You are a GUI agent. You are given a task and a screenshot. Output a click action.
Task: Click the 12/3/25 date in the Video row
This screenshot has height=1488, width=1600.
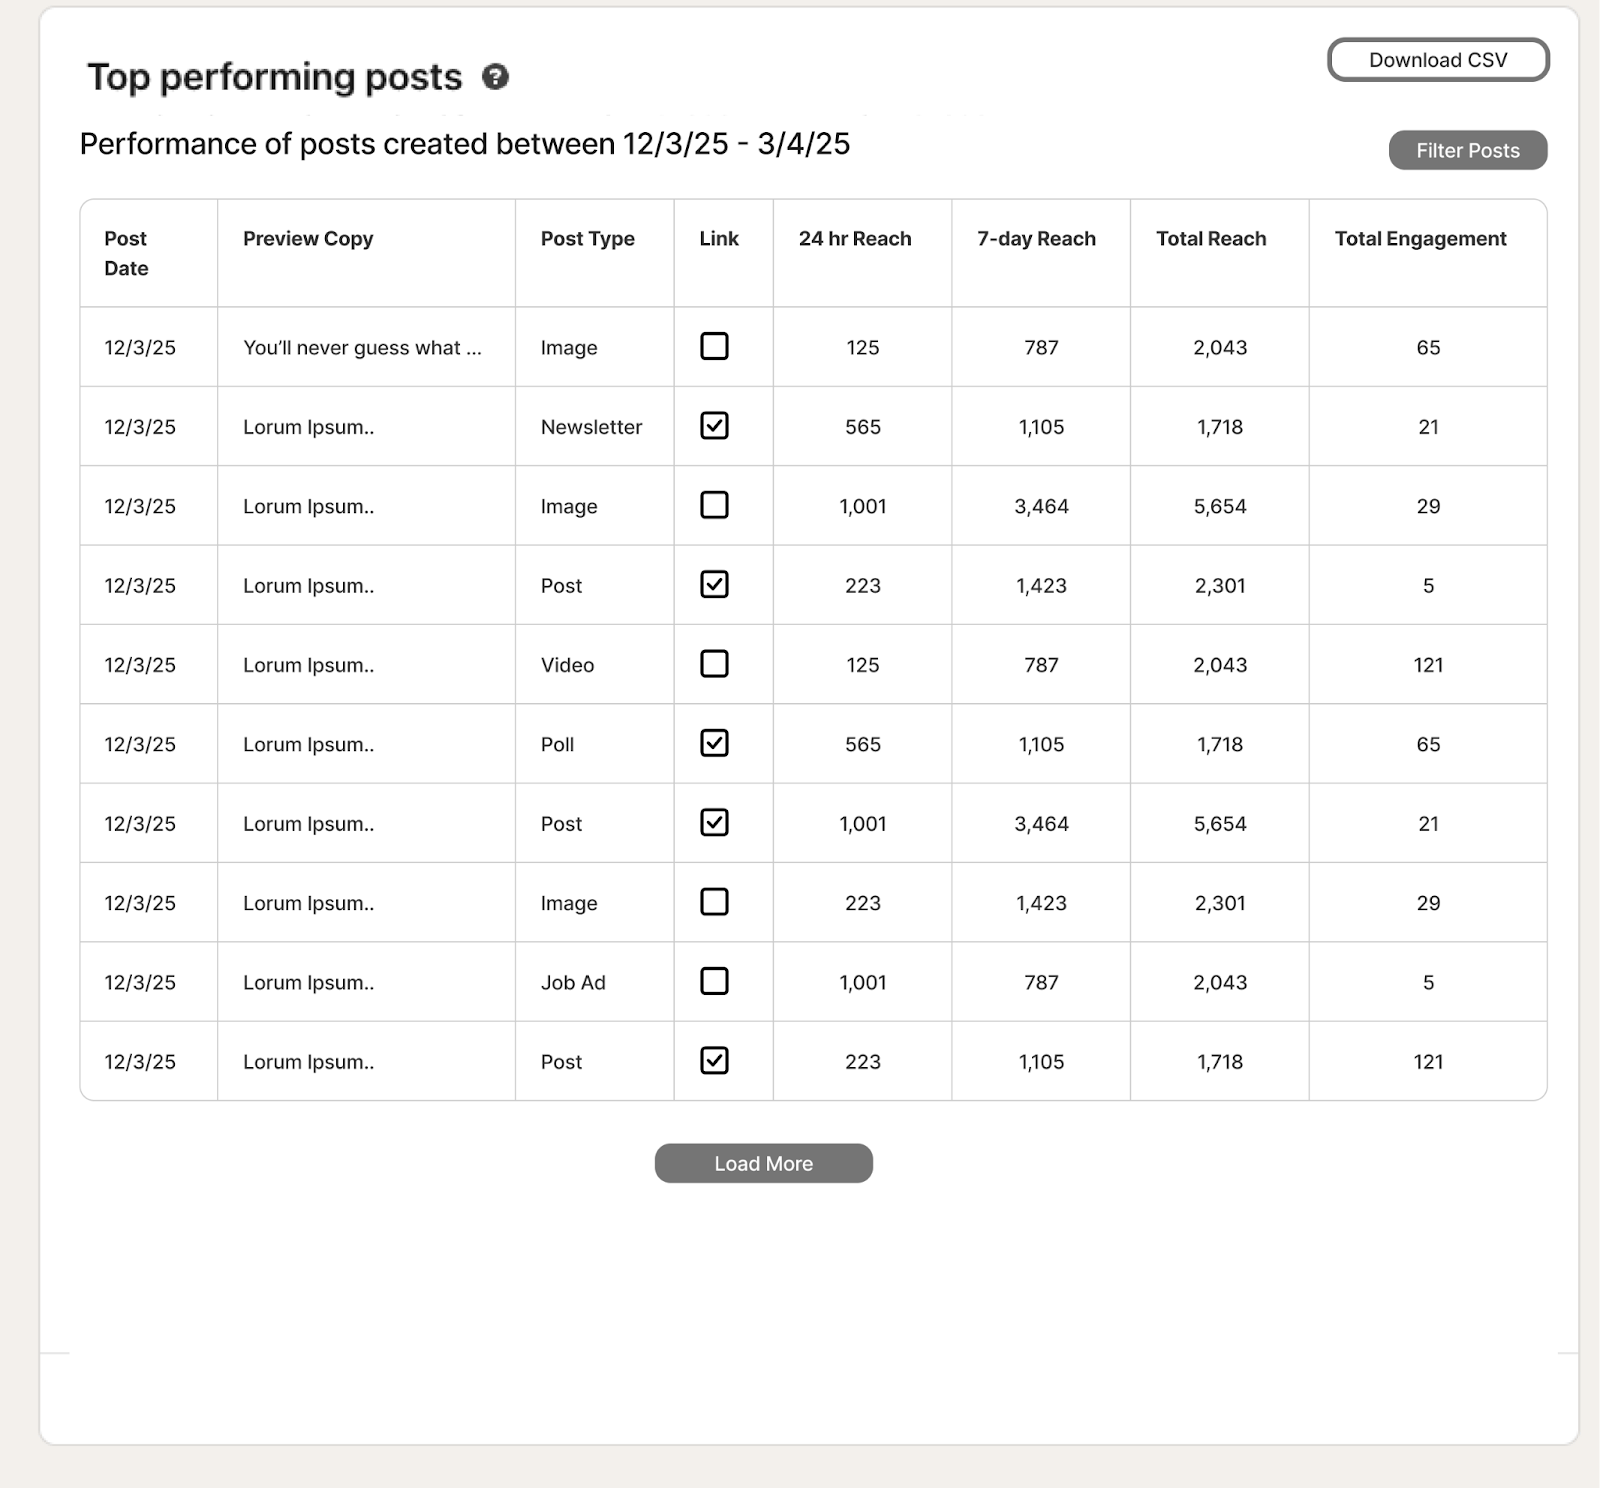click(140, 665)
